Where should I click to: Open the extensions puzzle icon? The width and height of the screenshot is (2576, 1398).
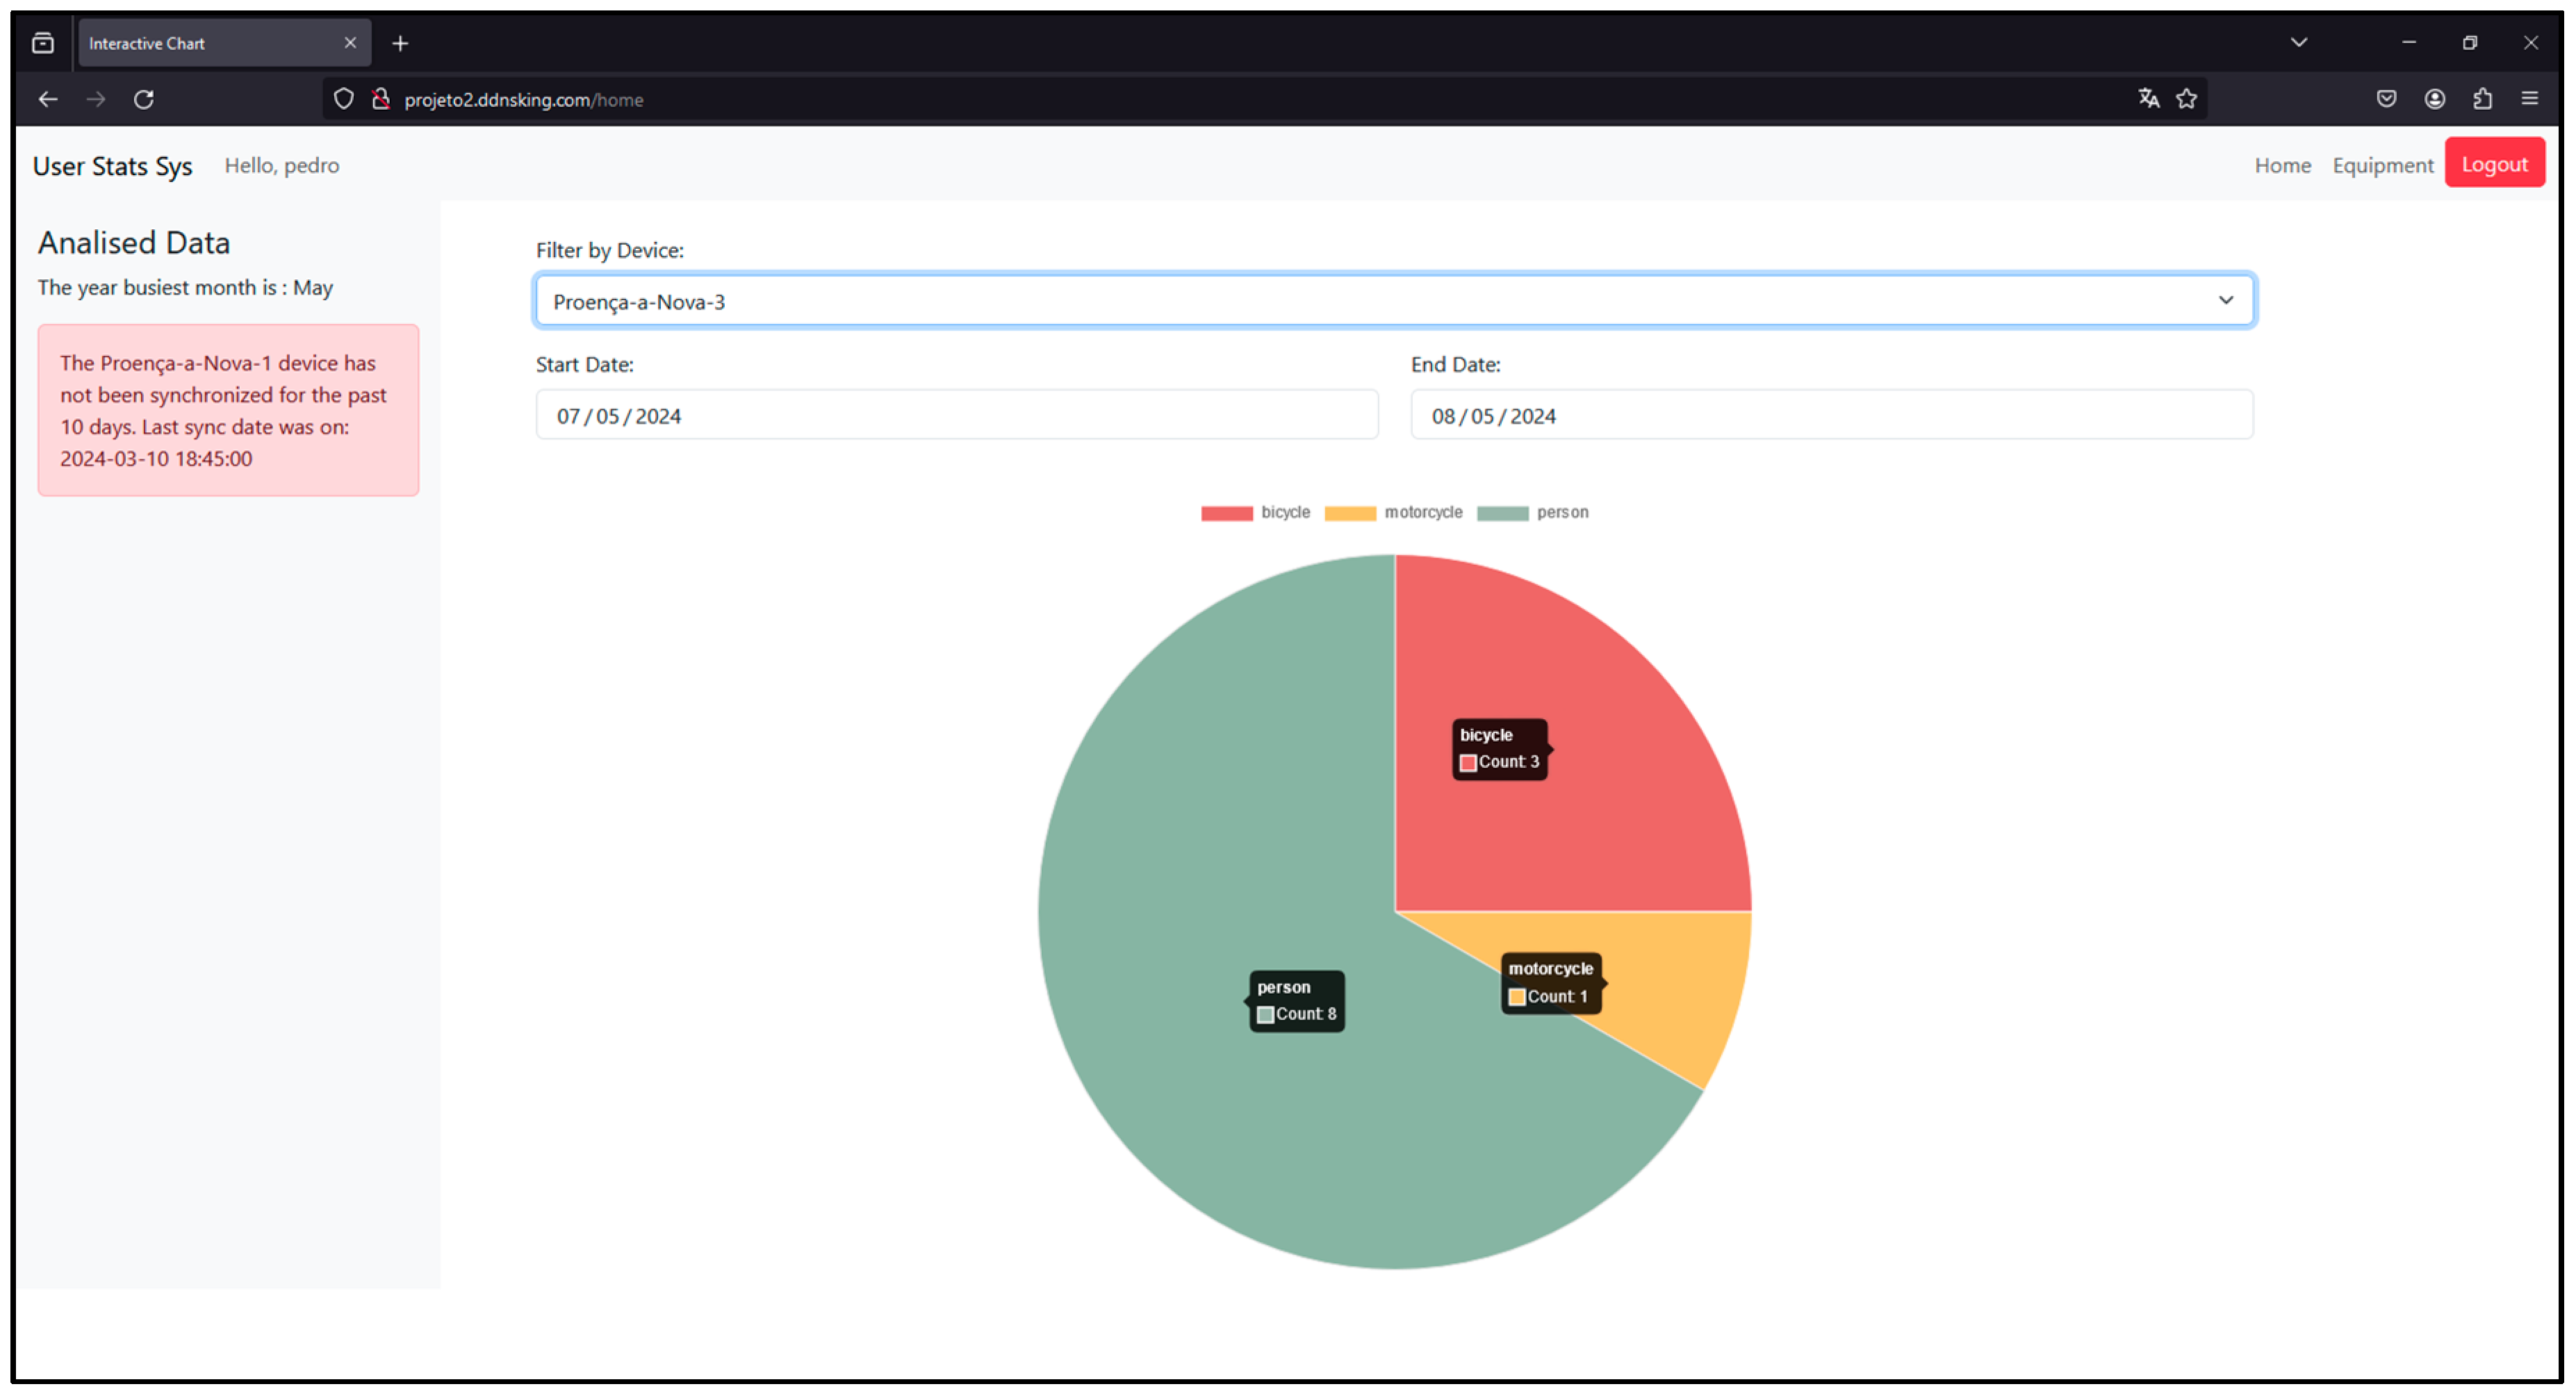tap(2482, 98)
